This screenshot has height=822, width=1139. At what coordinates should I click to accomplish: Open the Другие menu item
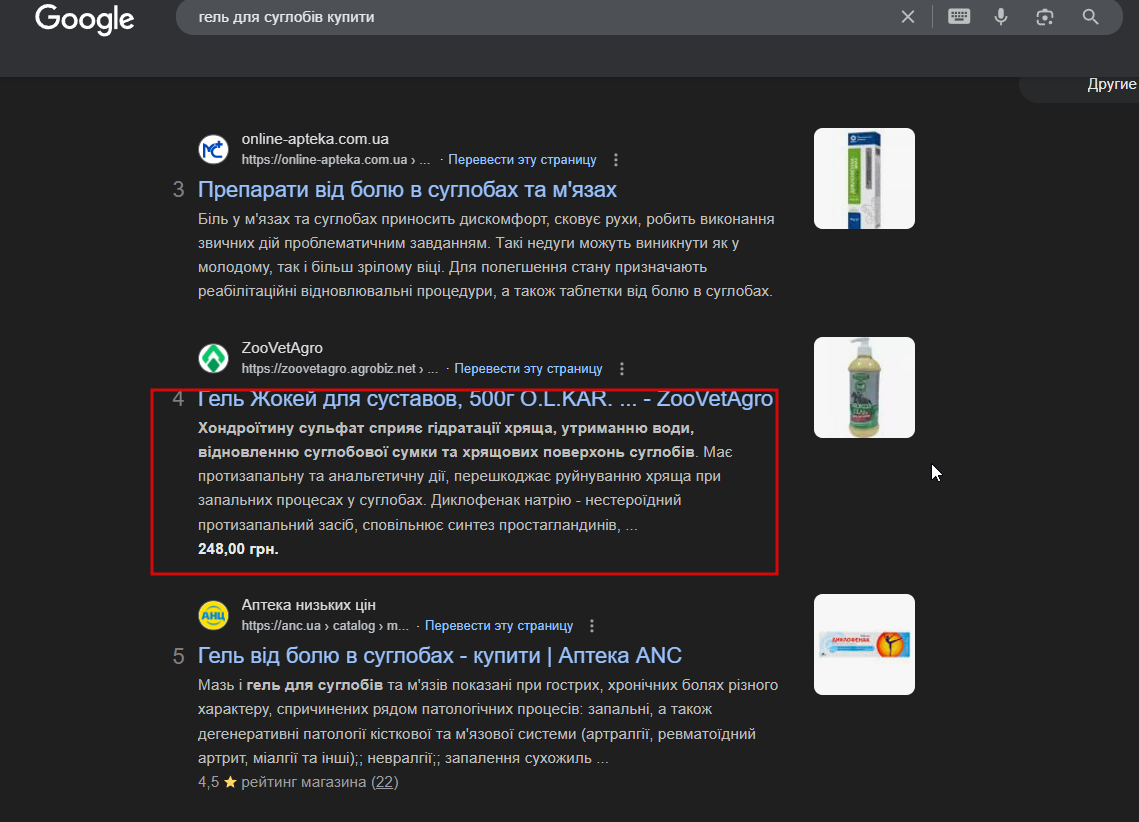tap(1111, 84)
